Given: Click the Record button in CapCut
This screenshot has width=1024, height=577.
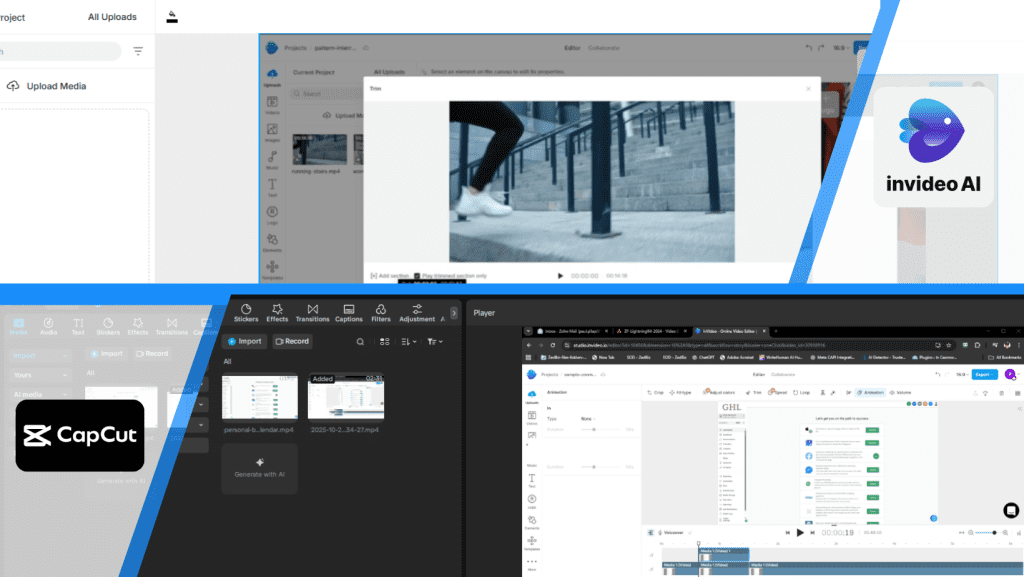Looking at the screenshot, I should click(x=291, y=341).
